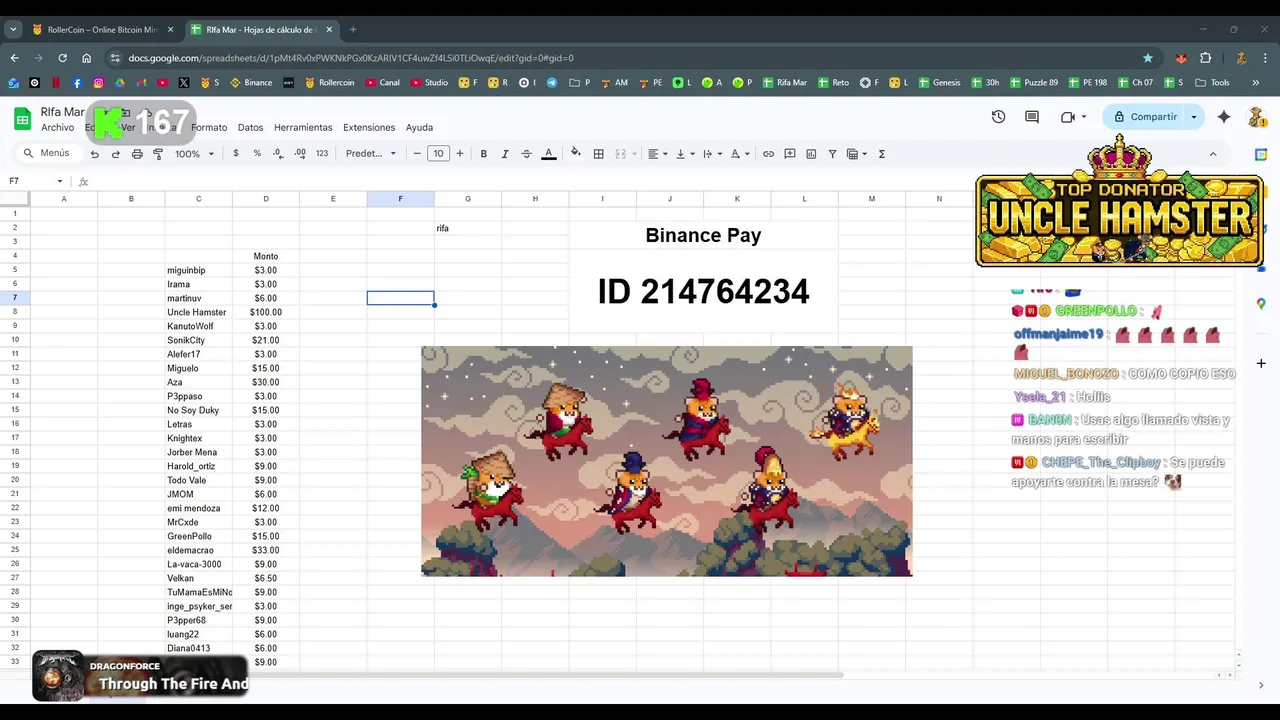Open functions sigma menu

[x=881, y=154]
